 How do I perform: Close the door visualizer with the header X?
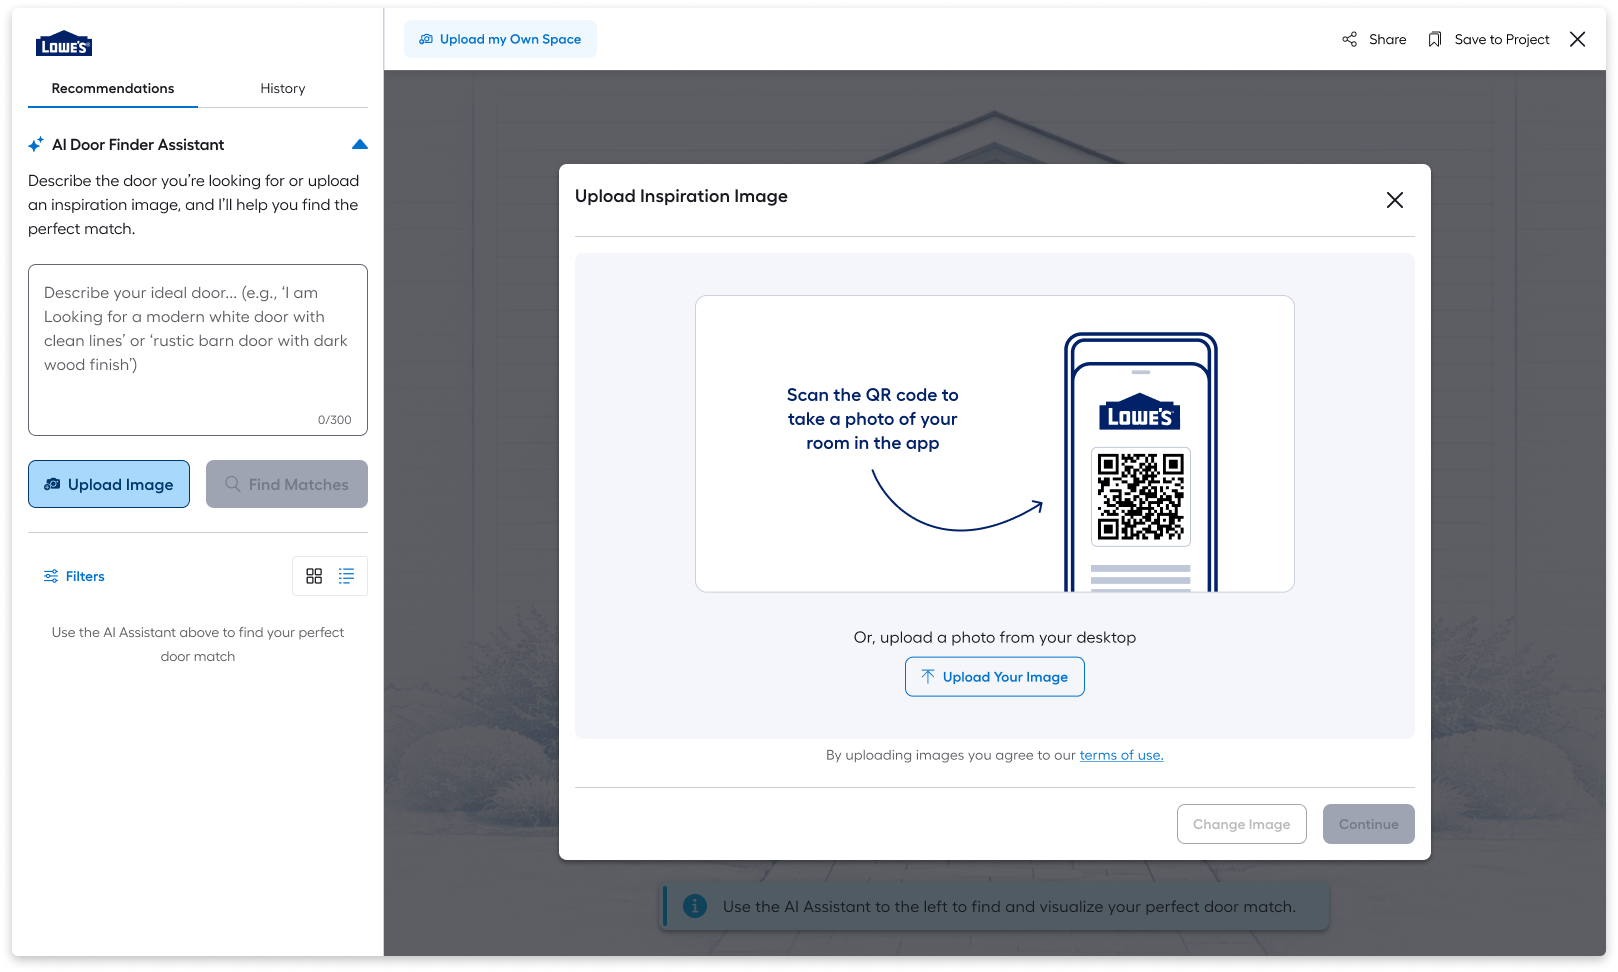[x=1578, y=39]
